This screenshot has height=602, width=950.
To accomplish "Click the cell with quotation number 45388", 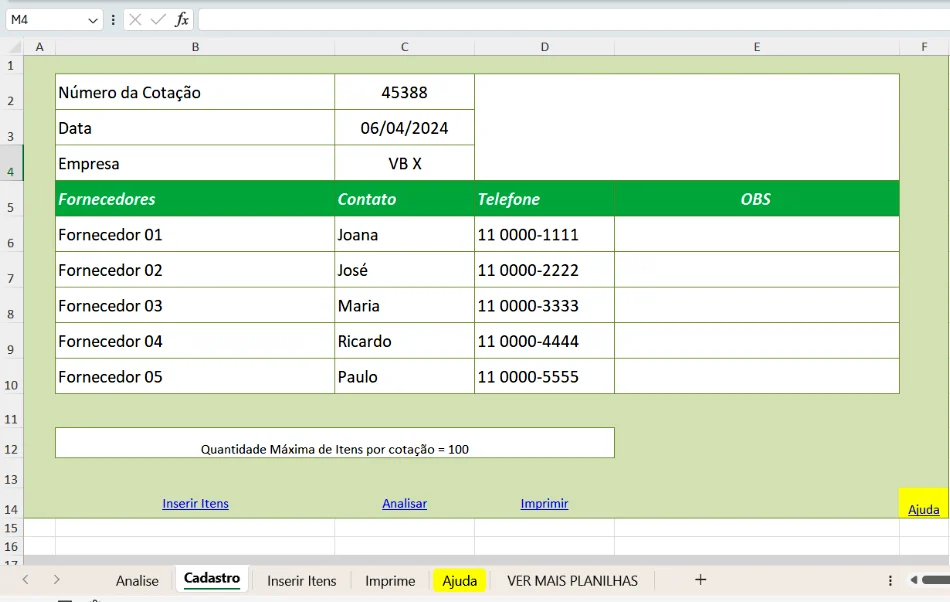I will 405,92.
